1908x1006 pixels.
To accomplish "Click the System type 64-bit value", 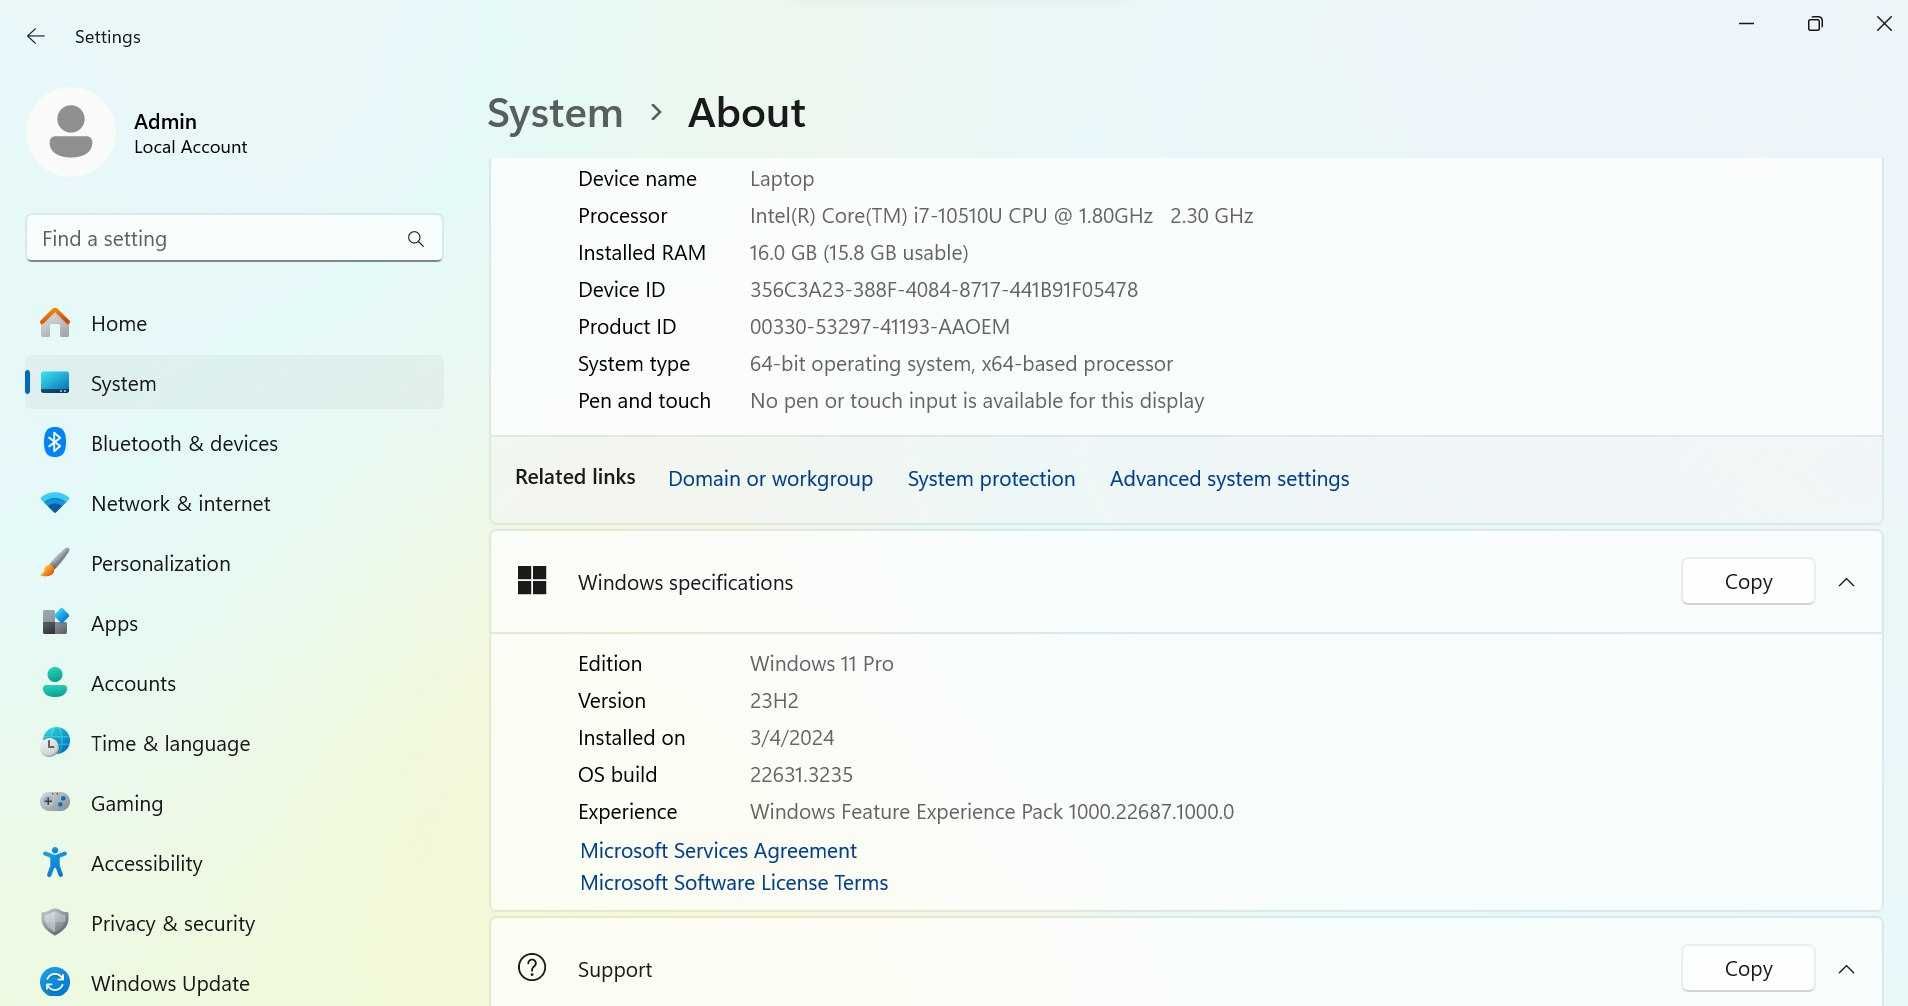I will coord(961,364).
